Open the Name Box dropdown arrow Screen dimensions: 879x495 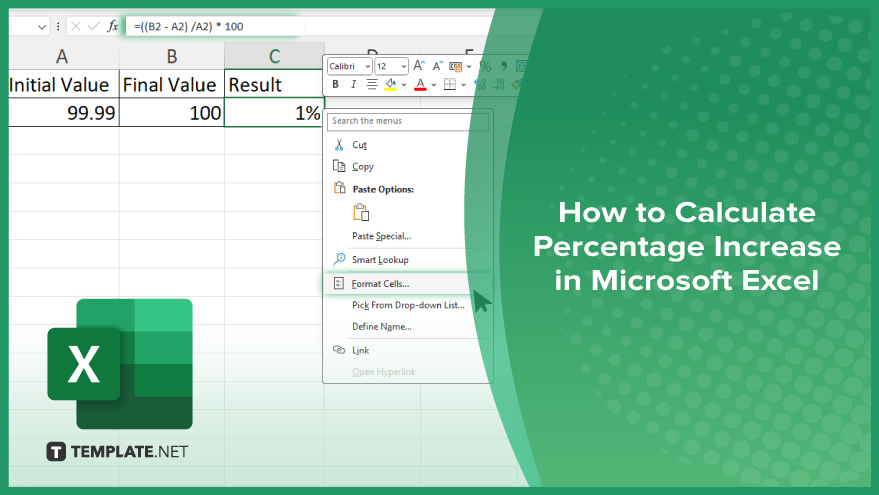41,26
